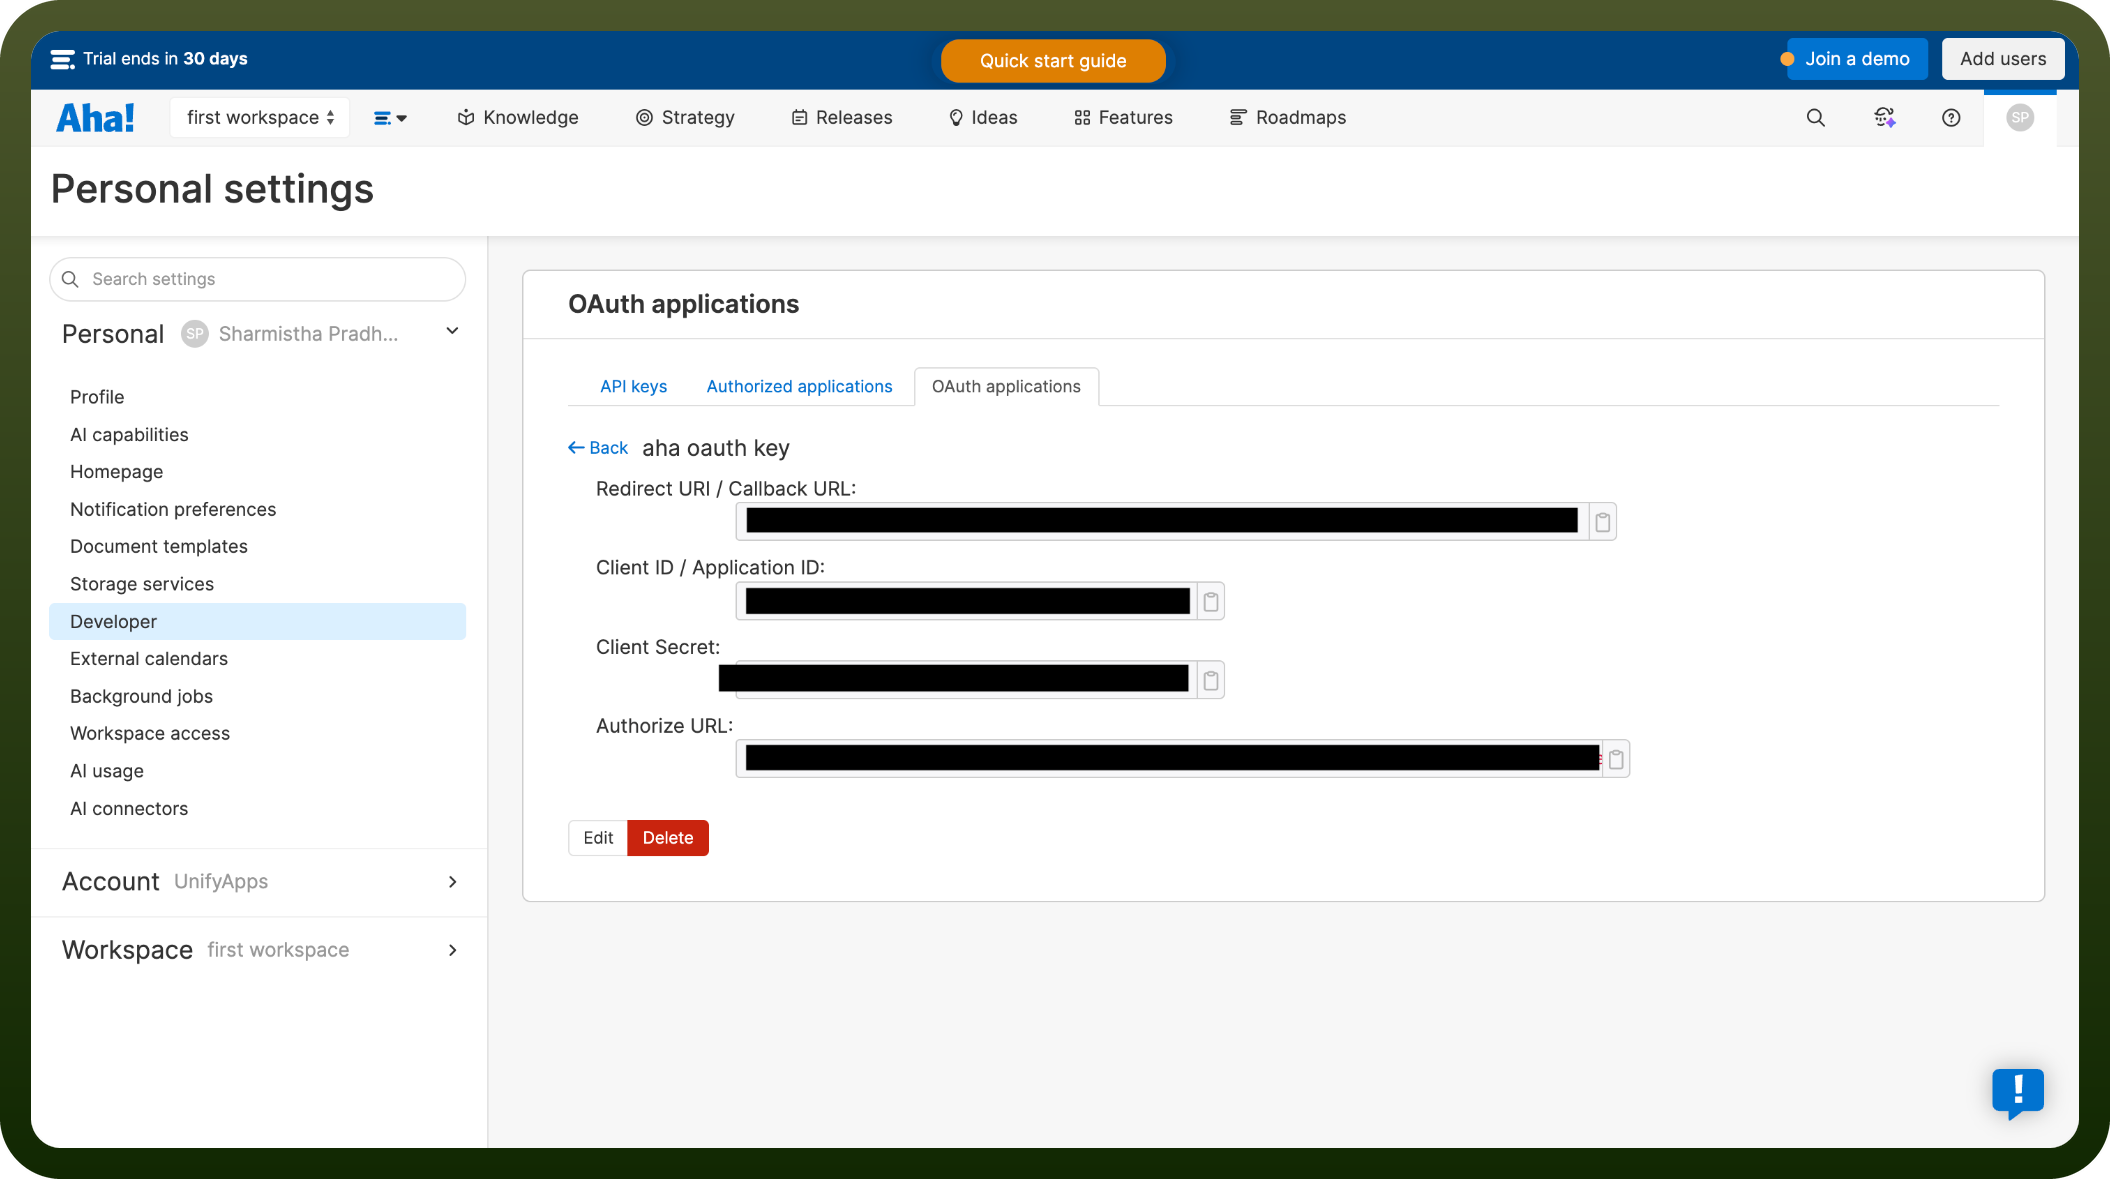2110x1179 pixels.
Task: Copy the Client ID to clipboard
Action: click(x=1210, y=602)
